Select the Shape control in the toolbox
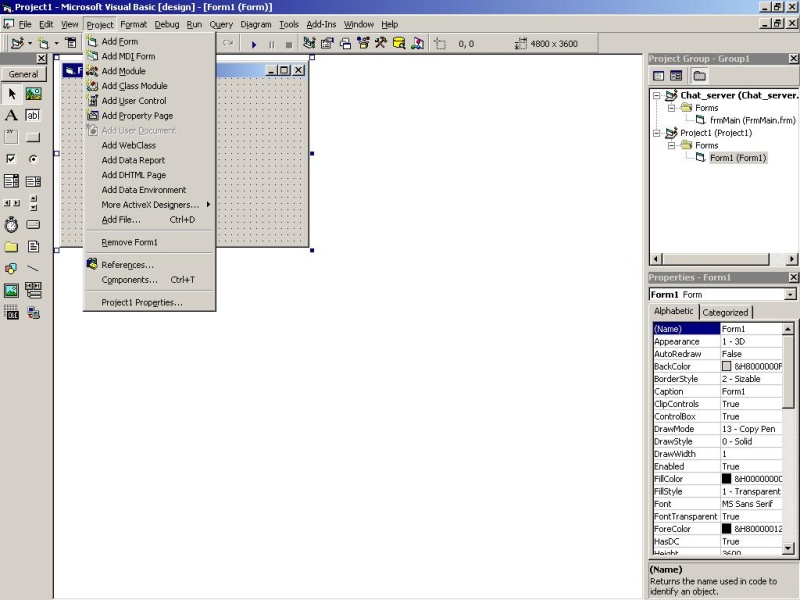The height and width of the screenshot is (600, 800). (x=11, y=268)
